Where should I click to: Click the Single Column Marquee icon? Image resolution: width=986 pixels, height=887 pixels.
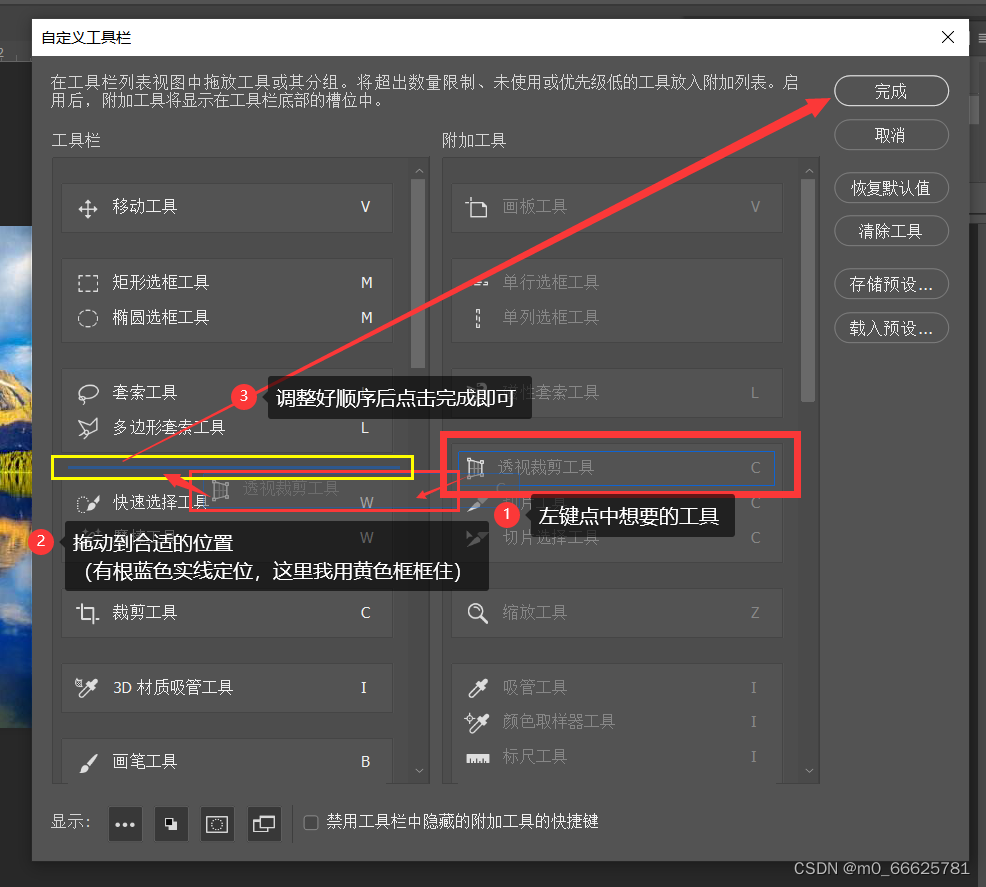click(478, 318)
